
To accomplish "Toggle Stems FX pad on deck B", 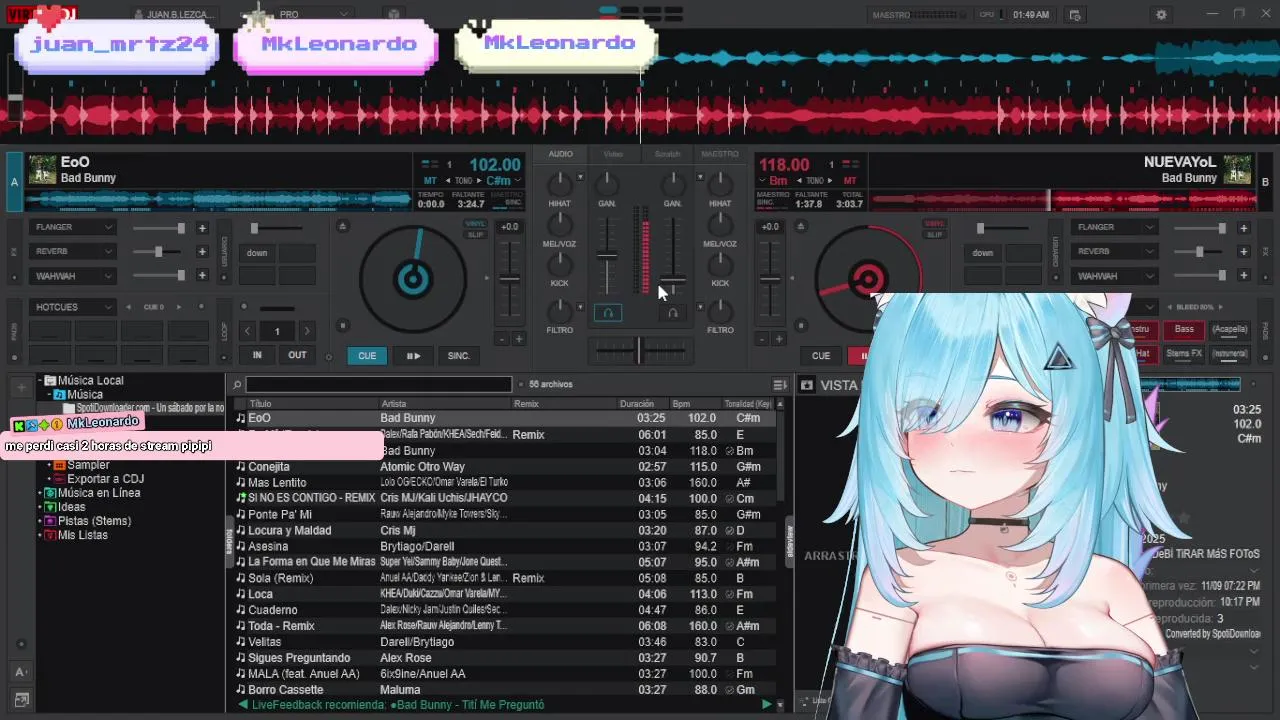I will coord(1184,353).
